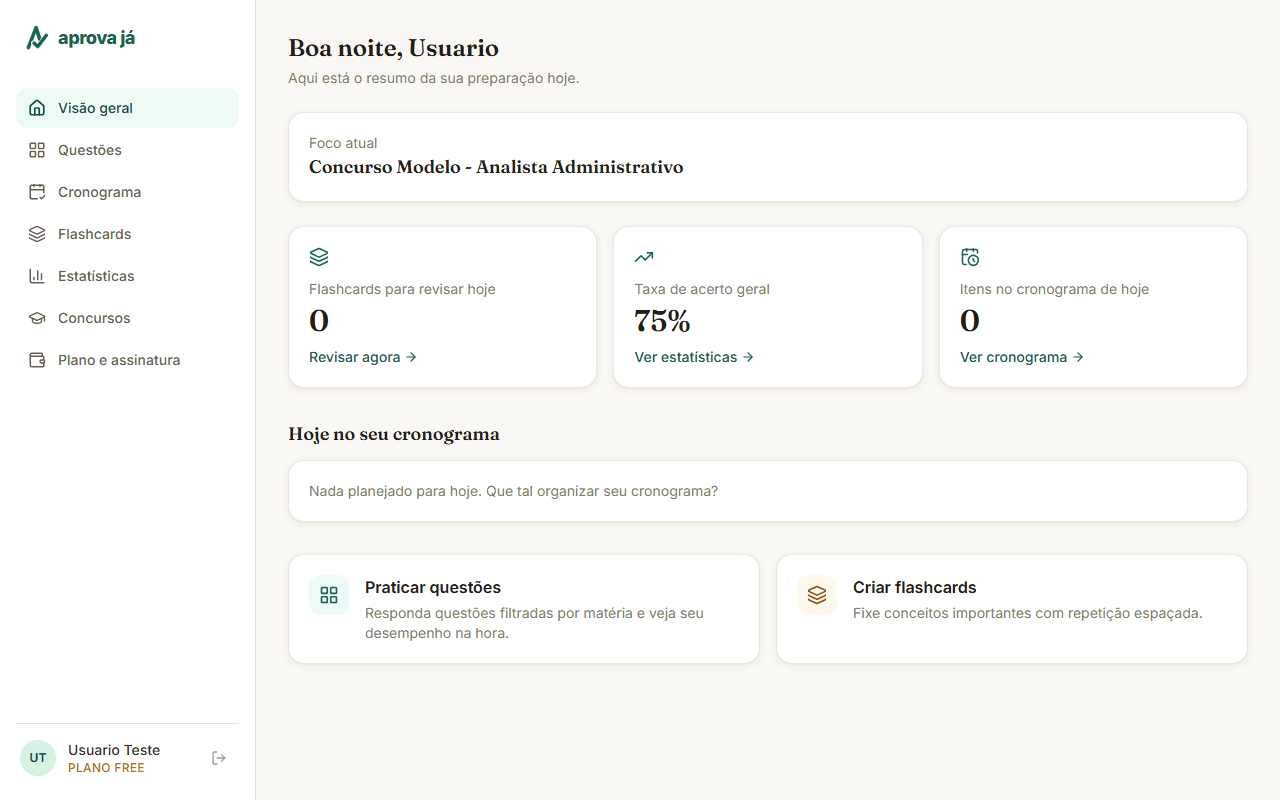The image size is (1280, 800).
Task: Click the Boa noite, Usuario heading
Action: [x=393, y=48]
